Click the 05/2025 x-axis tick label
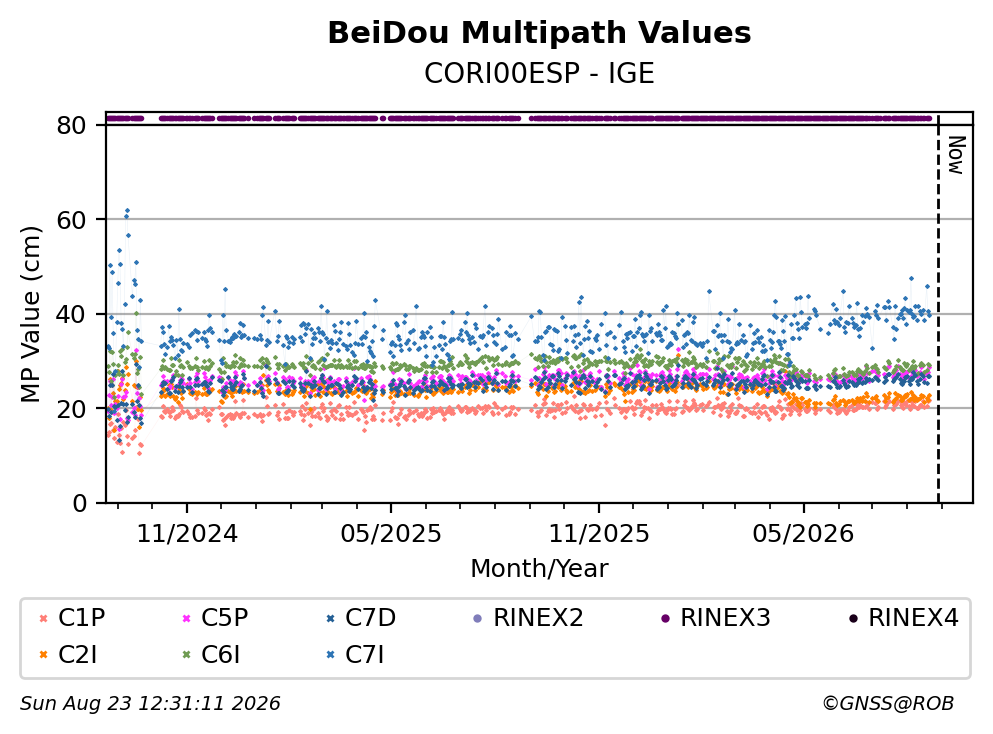This screenshot has height=734, width=993. 391,534
